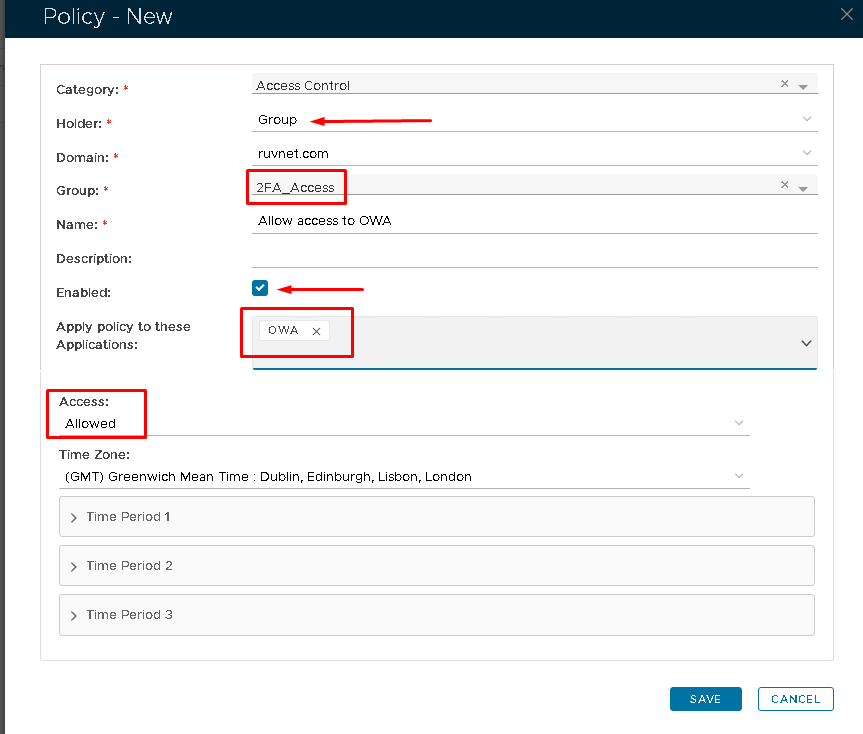Screen dimensions: 863x734
Task: Clear the 2FA_Access group selection
Action: coord(785,185)
